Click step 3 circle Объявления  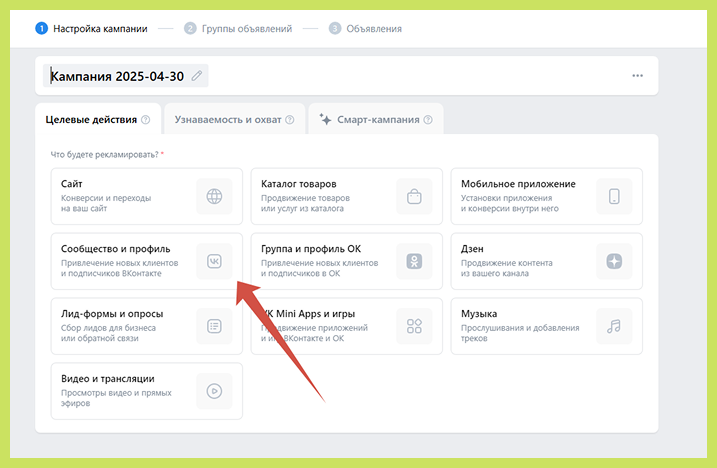tap(335, 28)
